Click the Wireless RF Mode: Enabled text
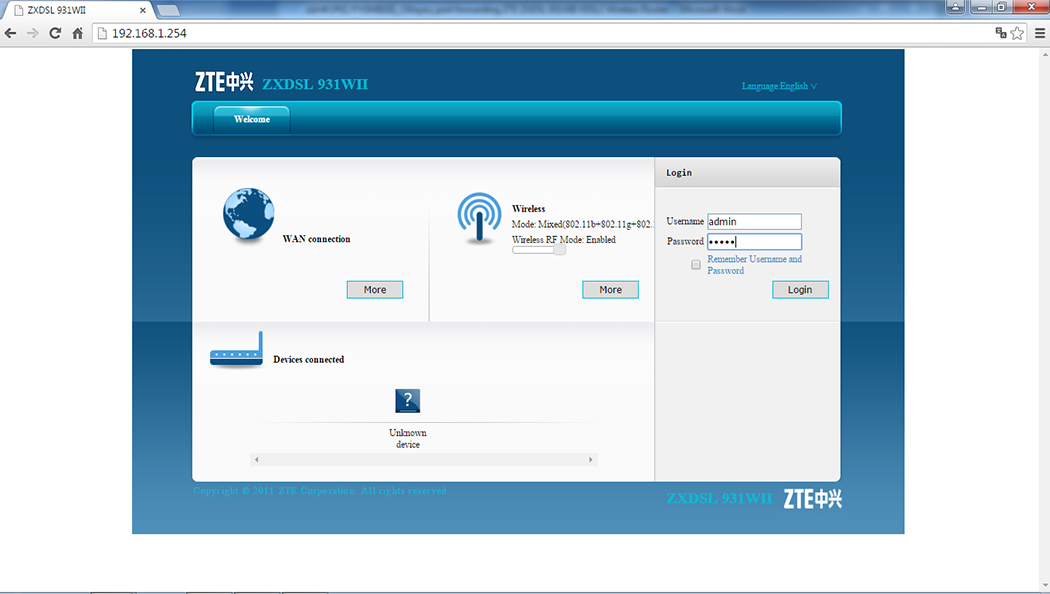 564,240
